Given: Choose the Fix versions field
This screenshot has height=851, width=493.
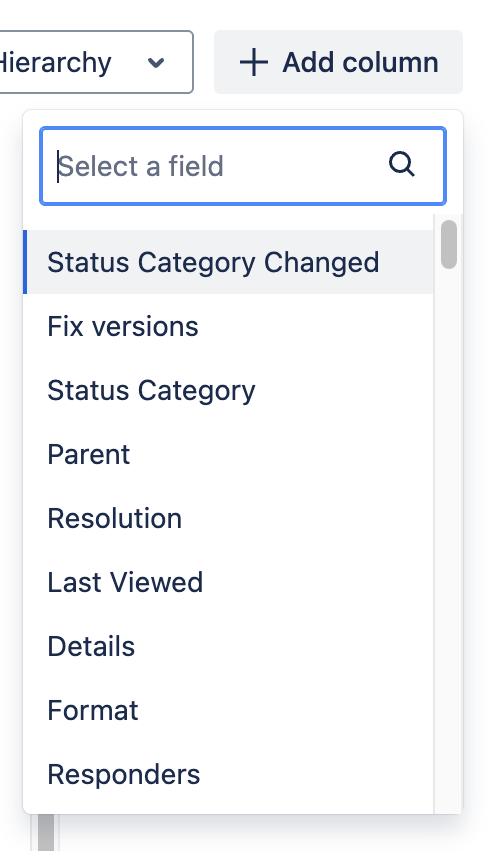Looking at the screenshot, I should click(228, 326).
